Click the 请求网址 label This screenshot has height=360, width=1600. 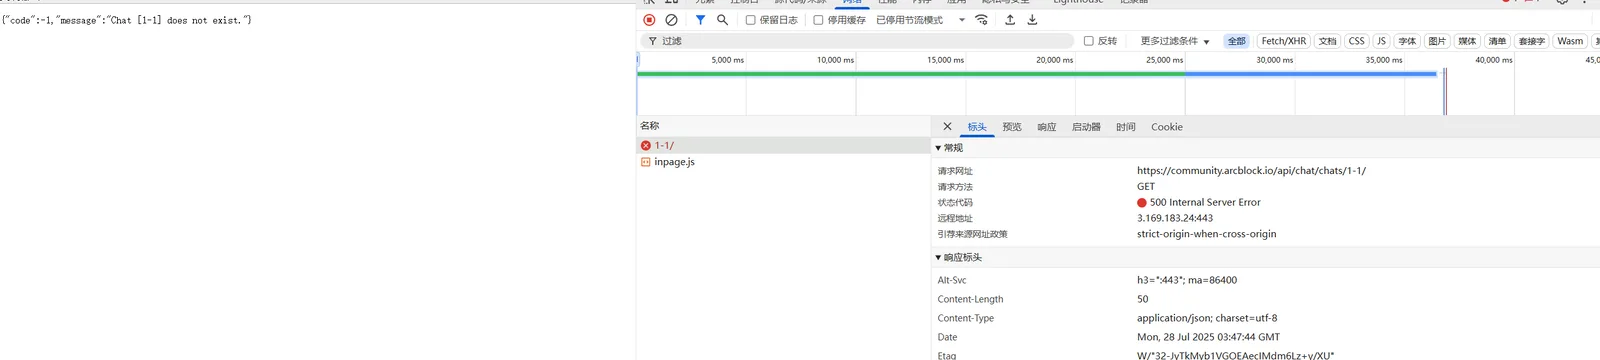tap(955, 171)
